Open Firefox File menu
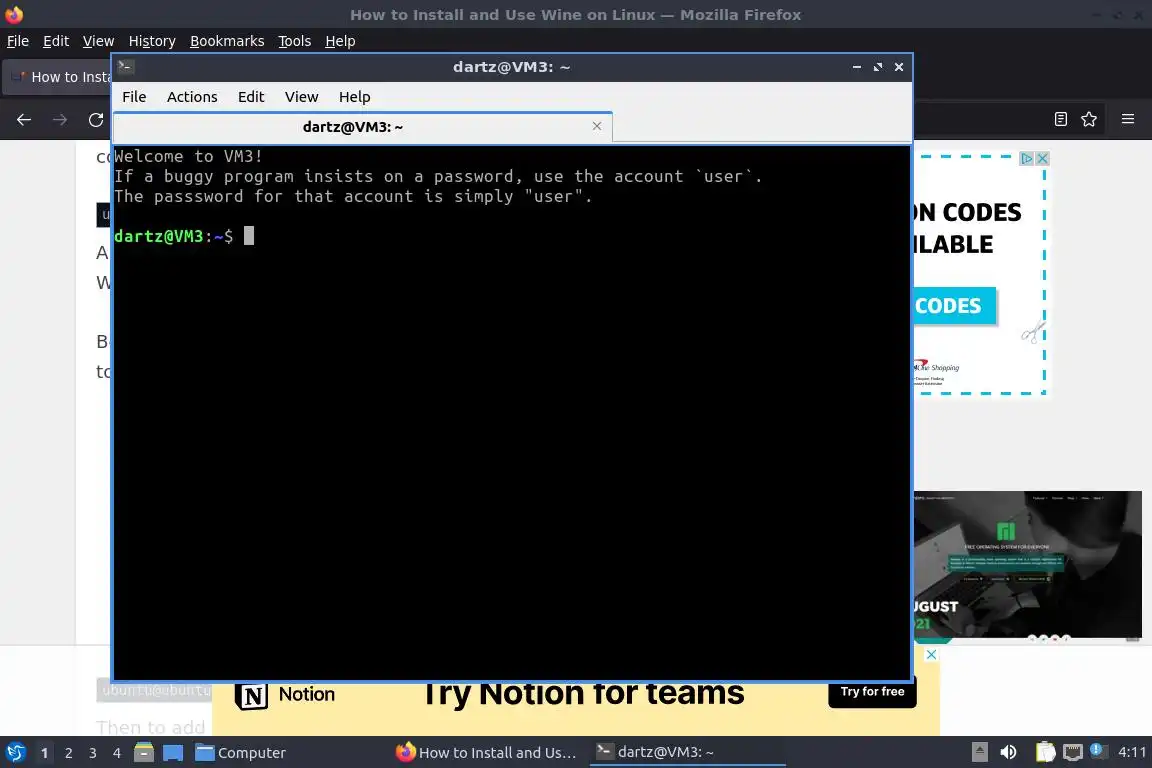The height and width of the screenshot is (768, 1152). point(18,41)
